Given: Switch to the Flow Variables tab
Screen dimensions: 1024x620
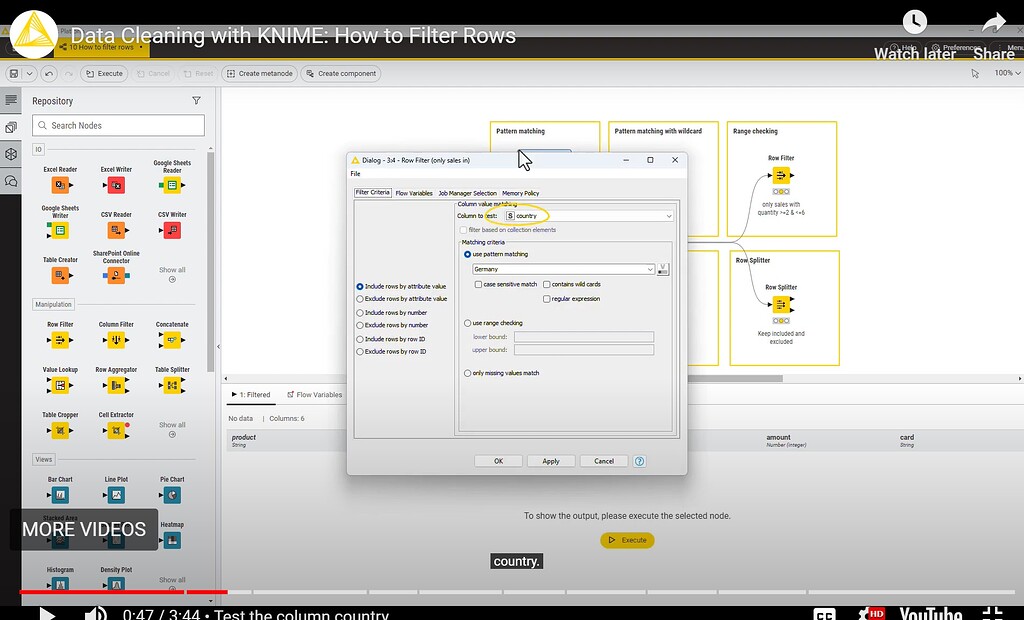Looking at the screenshot, I should [x=415, y=192].
